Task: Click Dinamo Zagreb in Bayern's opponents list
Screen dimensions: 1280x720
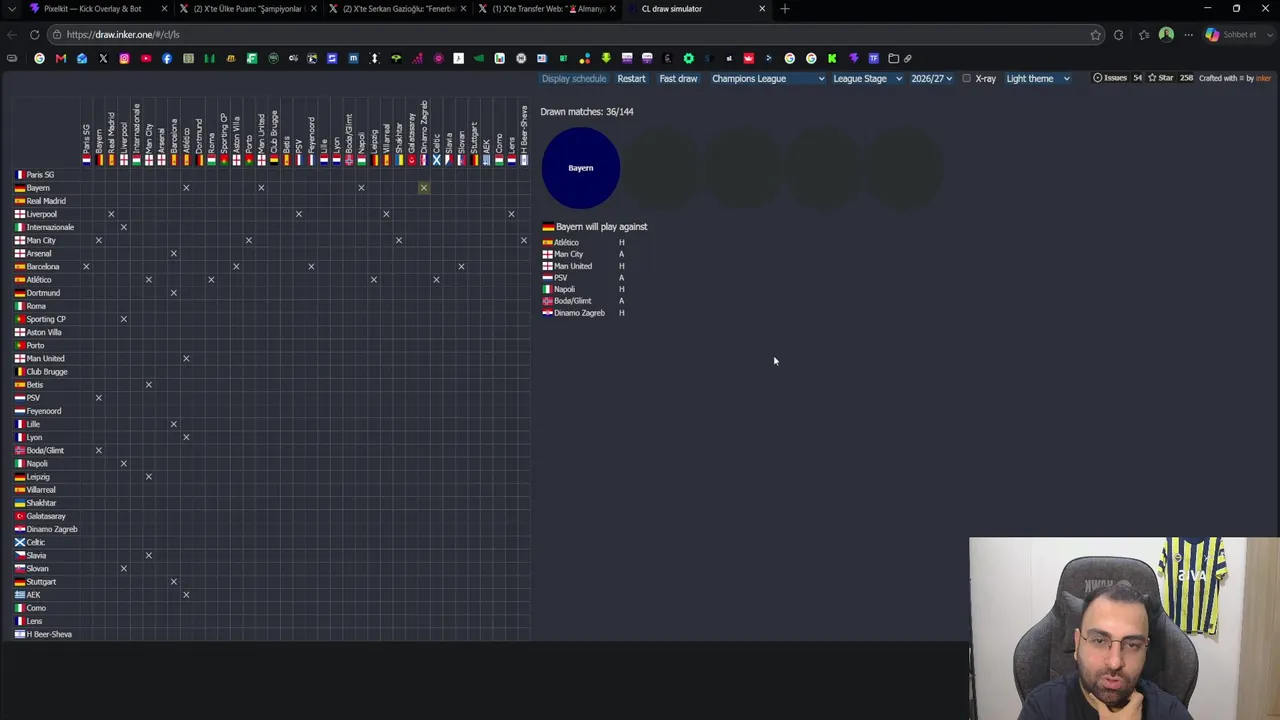Action: (x=574, y=313)
